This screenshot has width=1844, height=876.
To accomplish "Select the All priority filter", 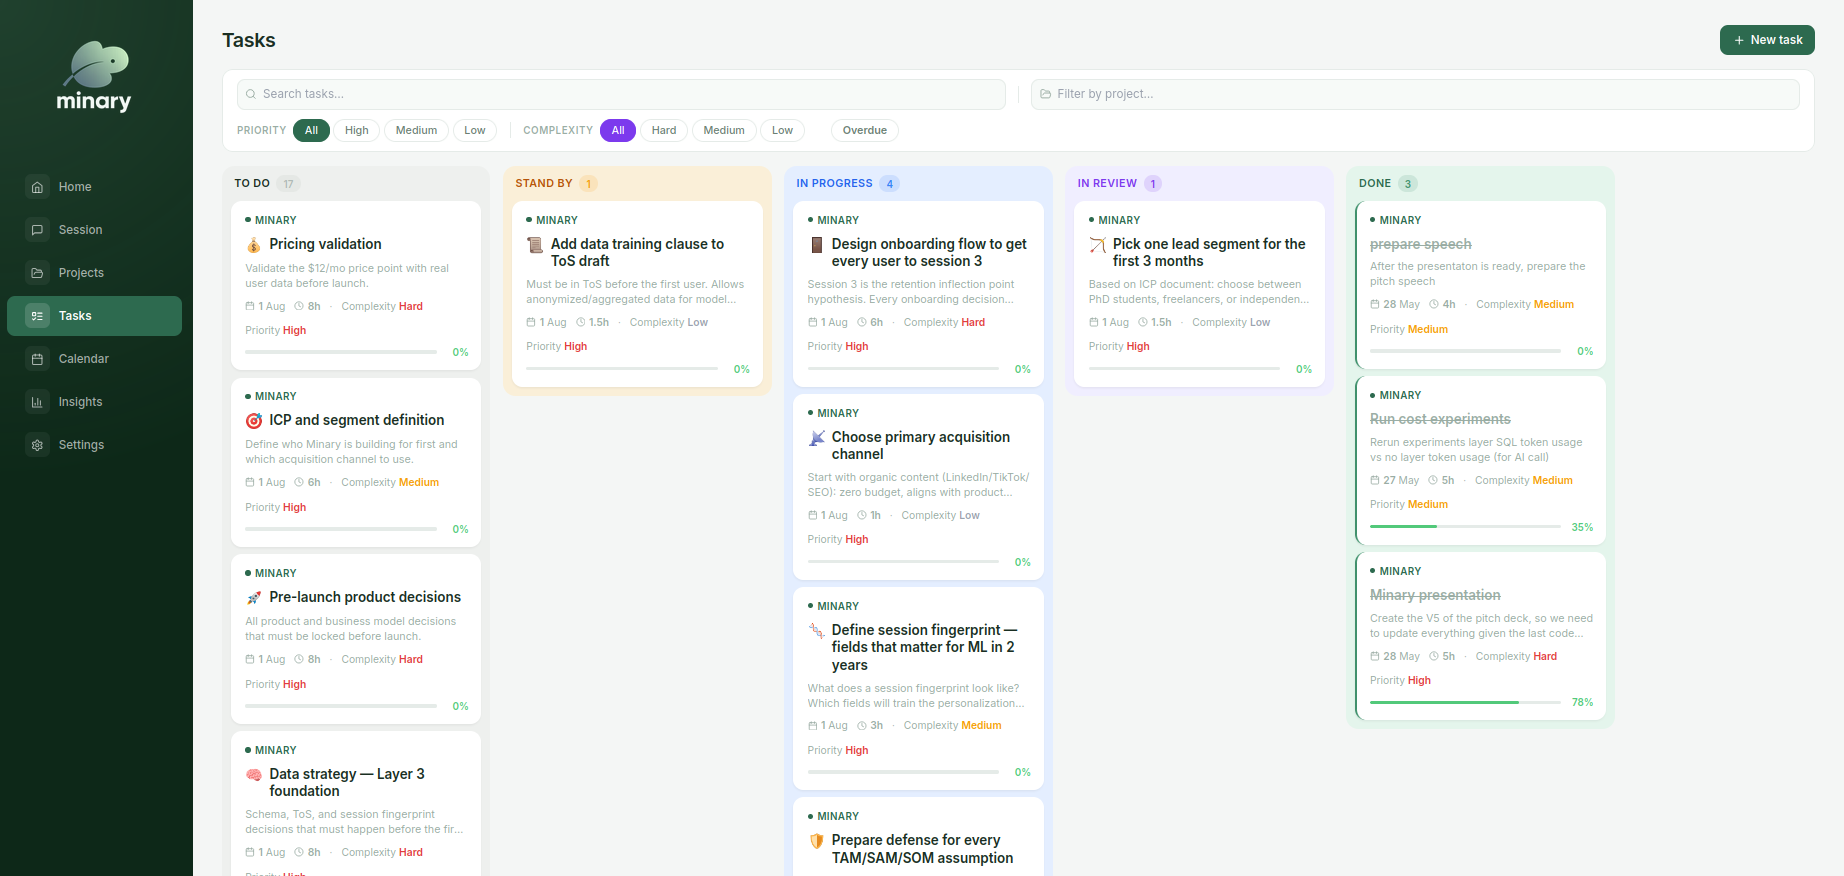I will pyautogui.click(x=311, y=130).
